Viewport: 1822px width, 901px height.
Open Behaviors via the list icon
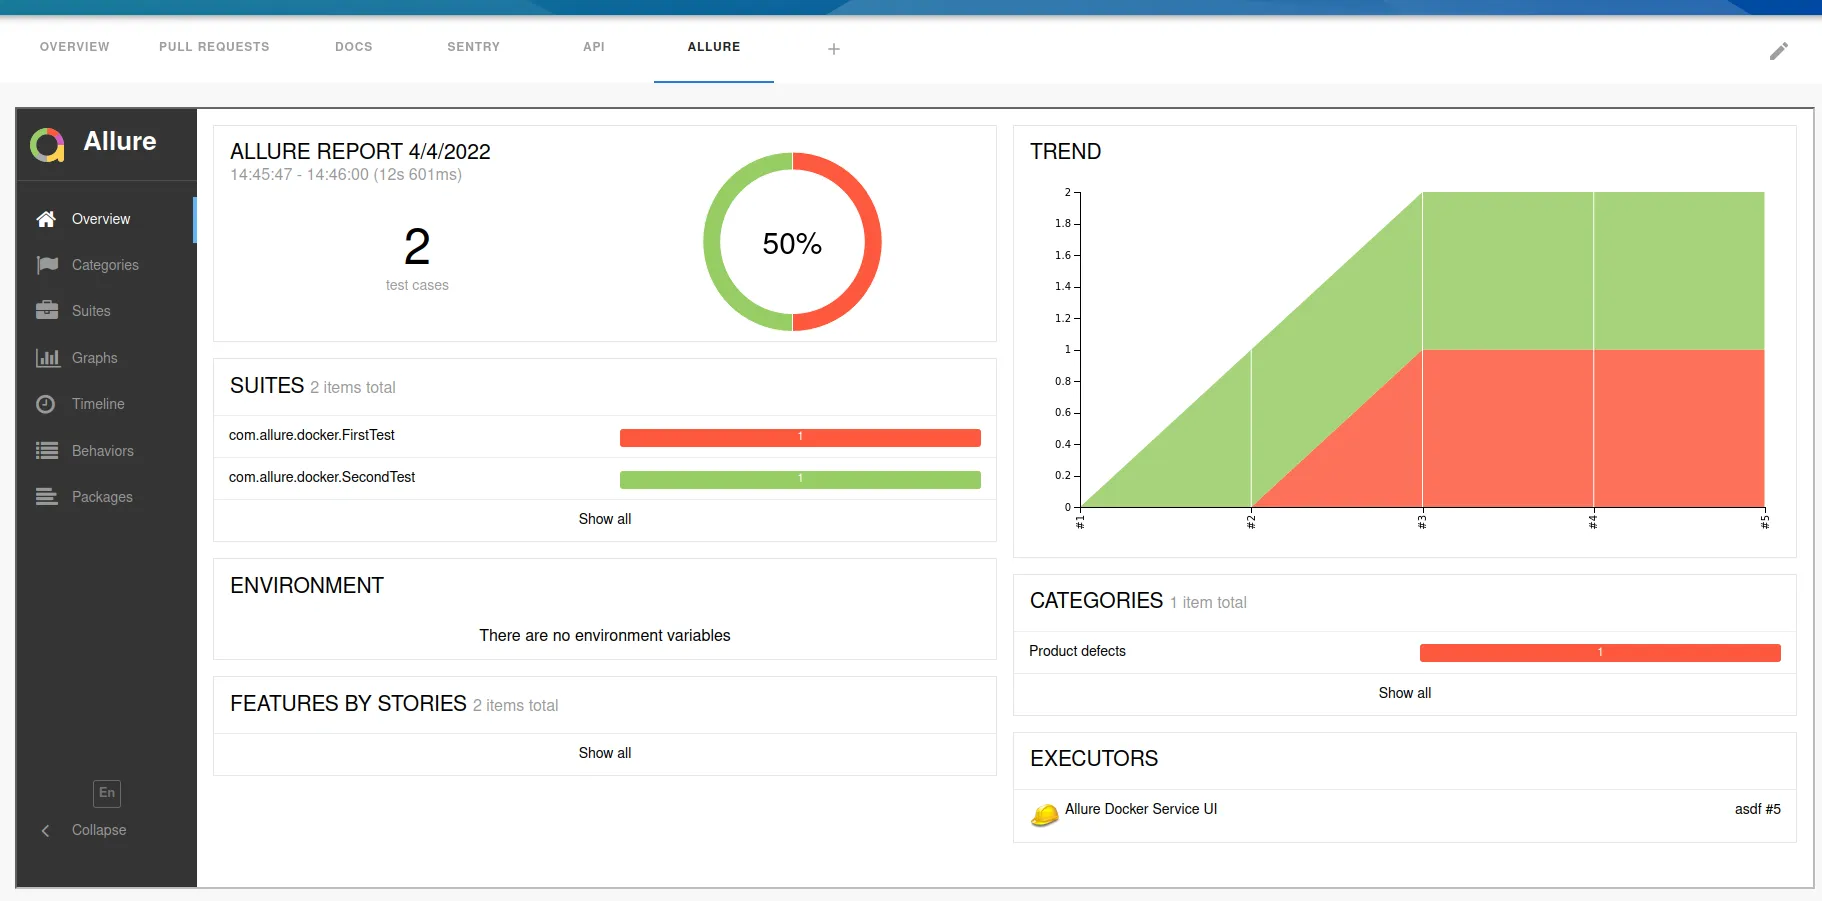(x=46, y=450)
